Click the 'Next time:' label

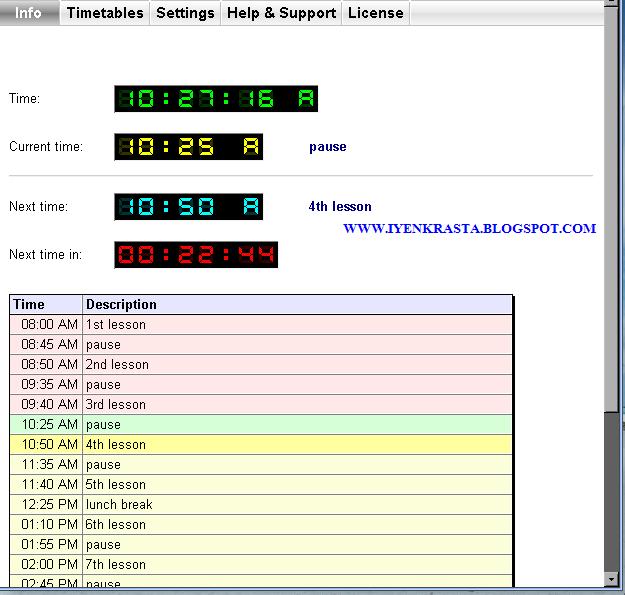coord(38,206)
